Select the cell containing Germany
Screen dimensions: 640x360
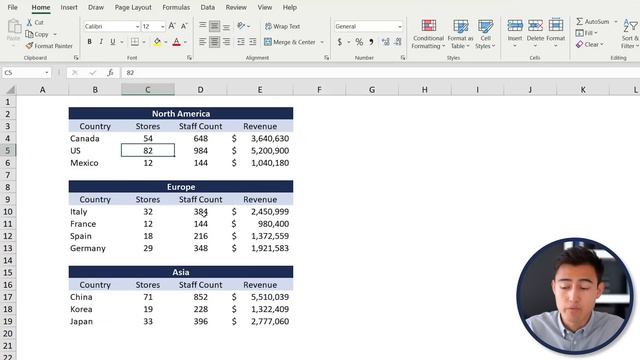[95, 248]
